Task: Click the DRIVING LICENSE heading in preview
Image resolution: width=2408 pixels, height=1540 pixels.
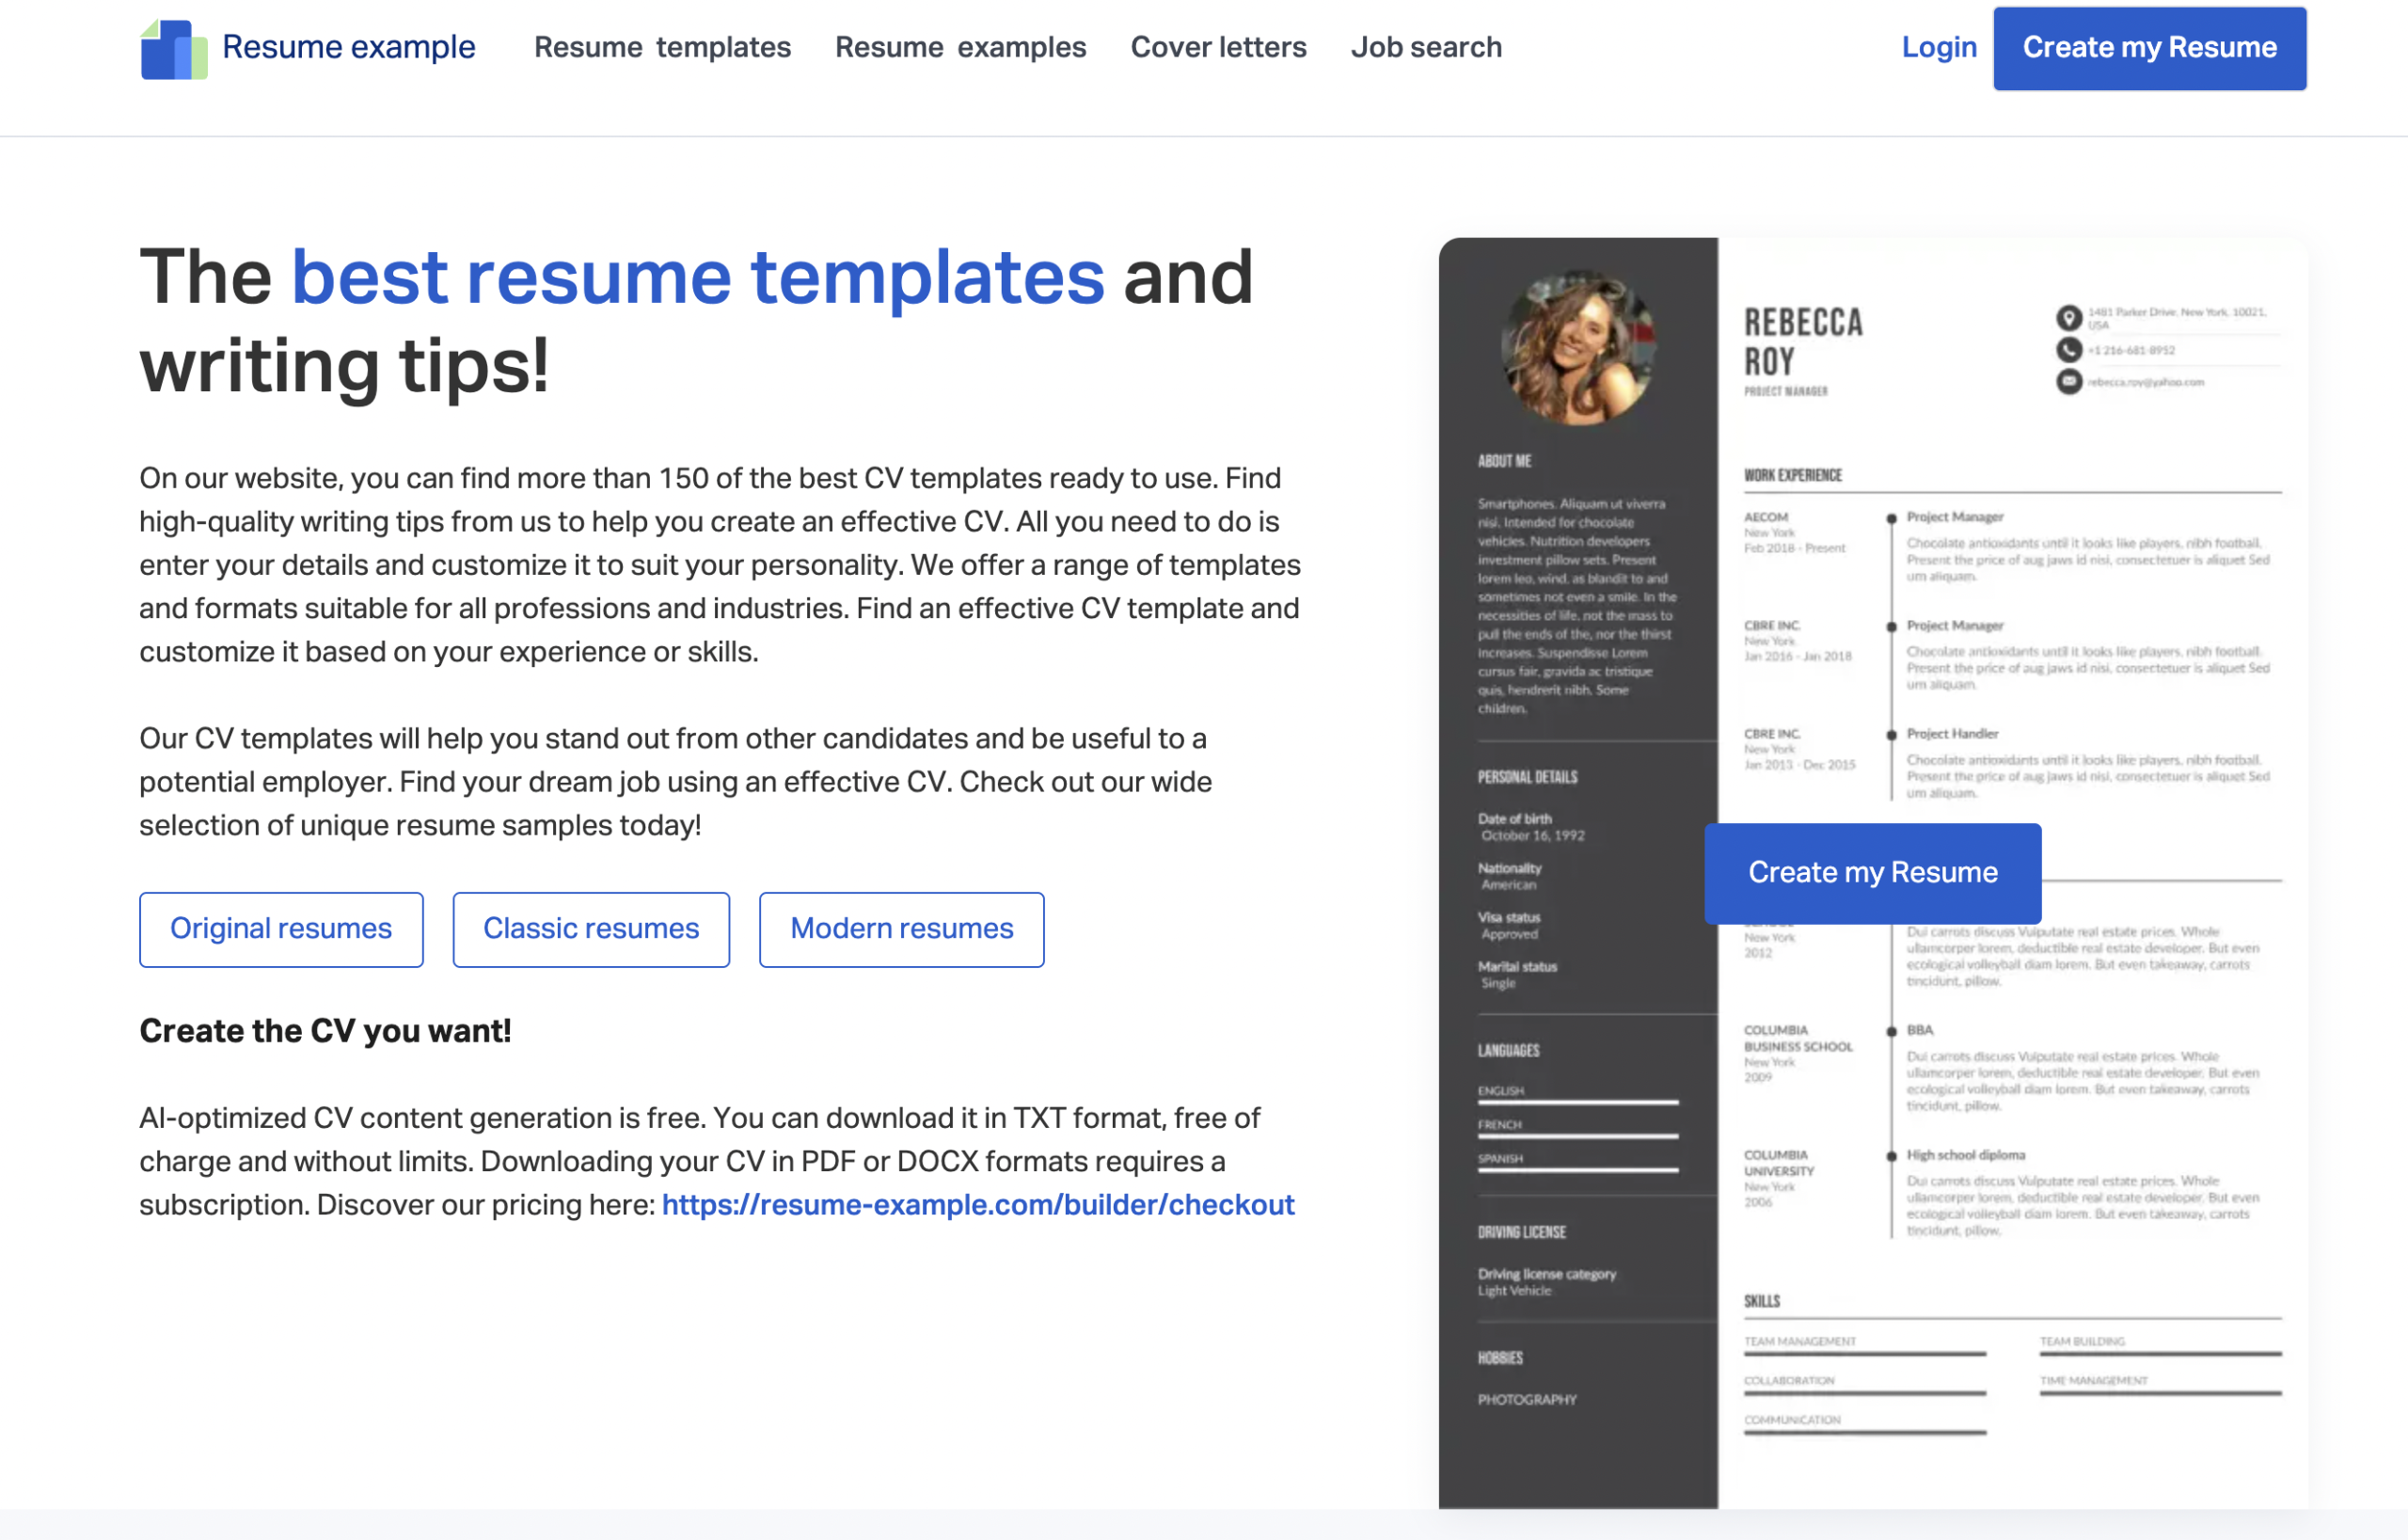Action: click(x=1522, y=1233)
